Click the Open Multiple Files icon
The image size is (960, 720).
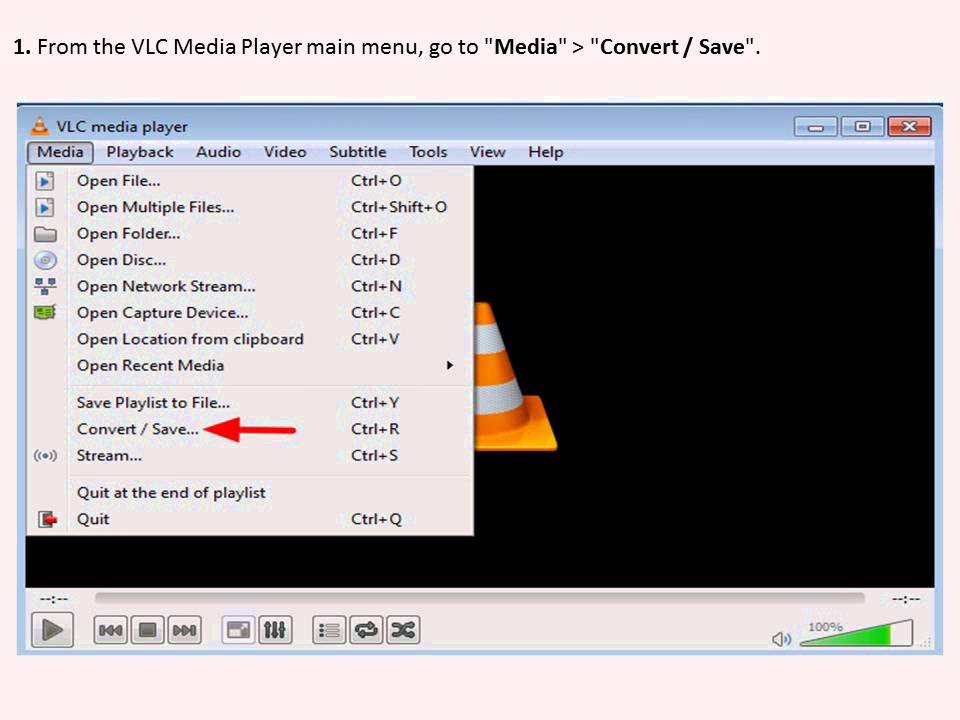pyautogui.click(x=45, y=208)
